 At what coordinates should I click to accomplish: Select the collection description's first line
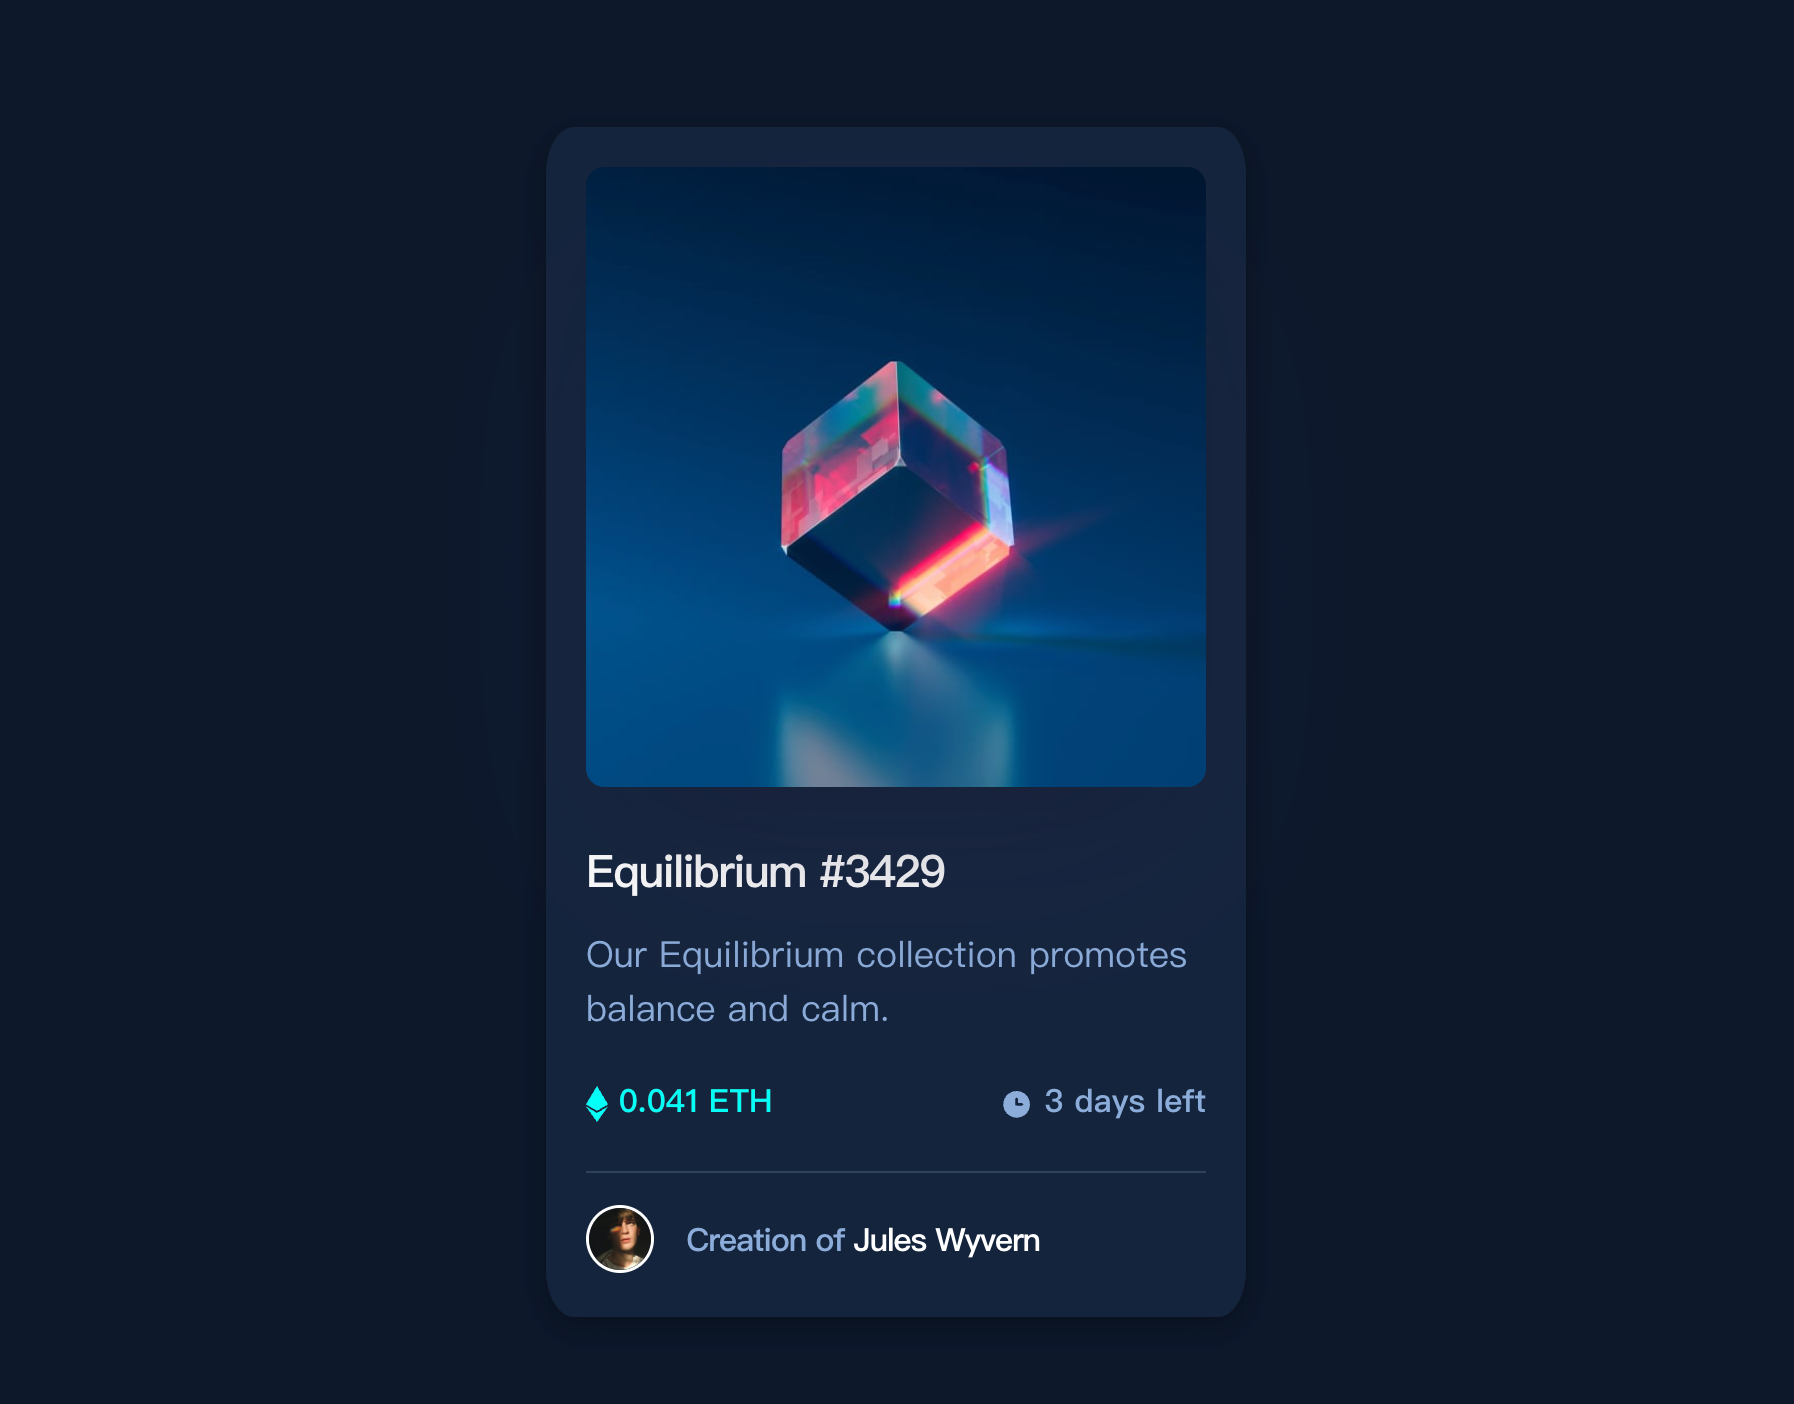pos(886,955)
